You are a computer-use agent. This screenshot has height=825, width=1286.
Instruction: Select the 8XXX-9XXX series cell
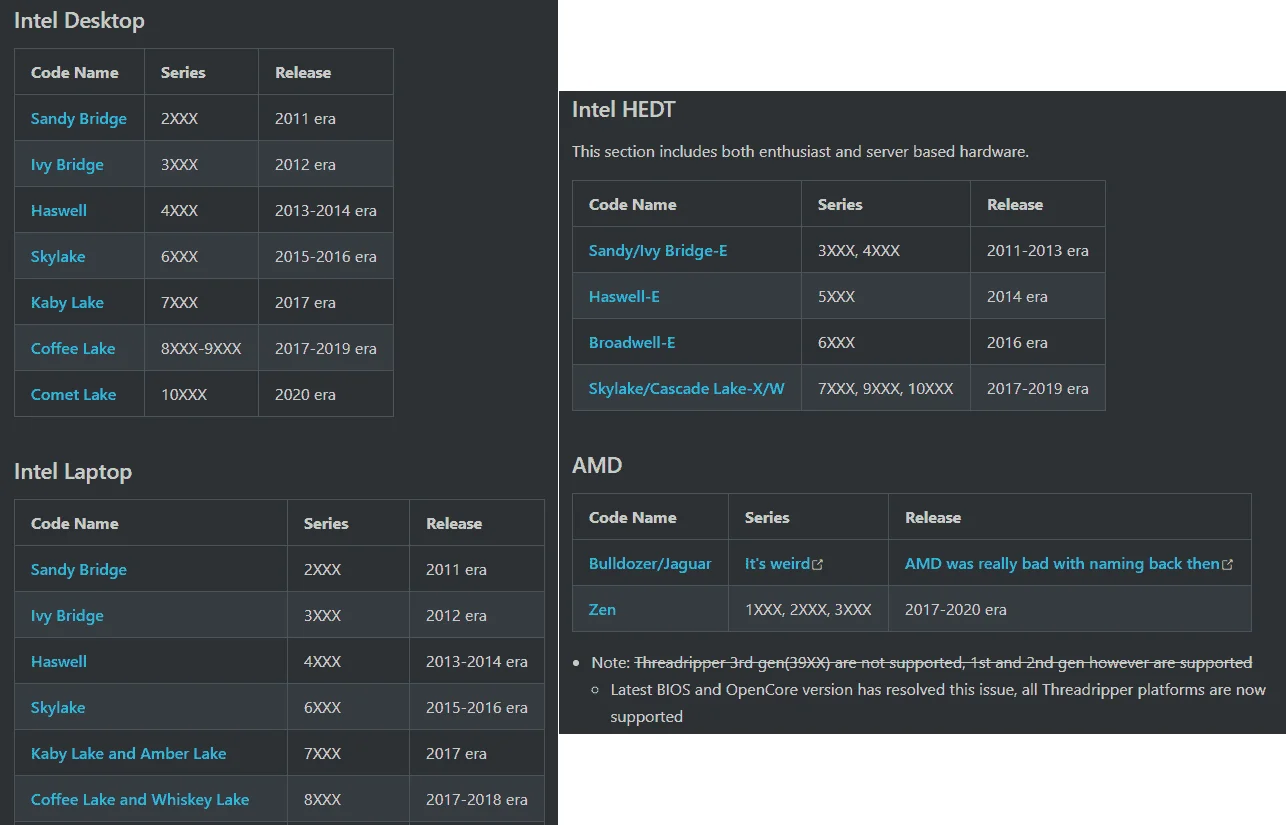pyautogui.click(x=201, y=348)
